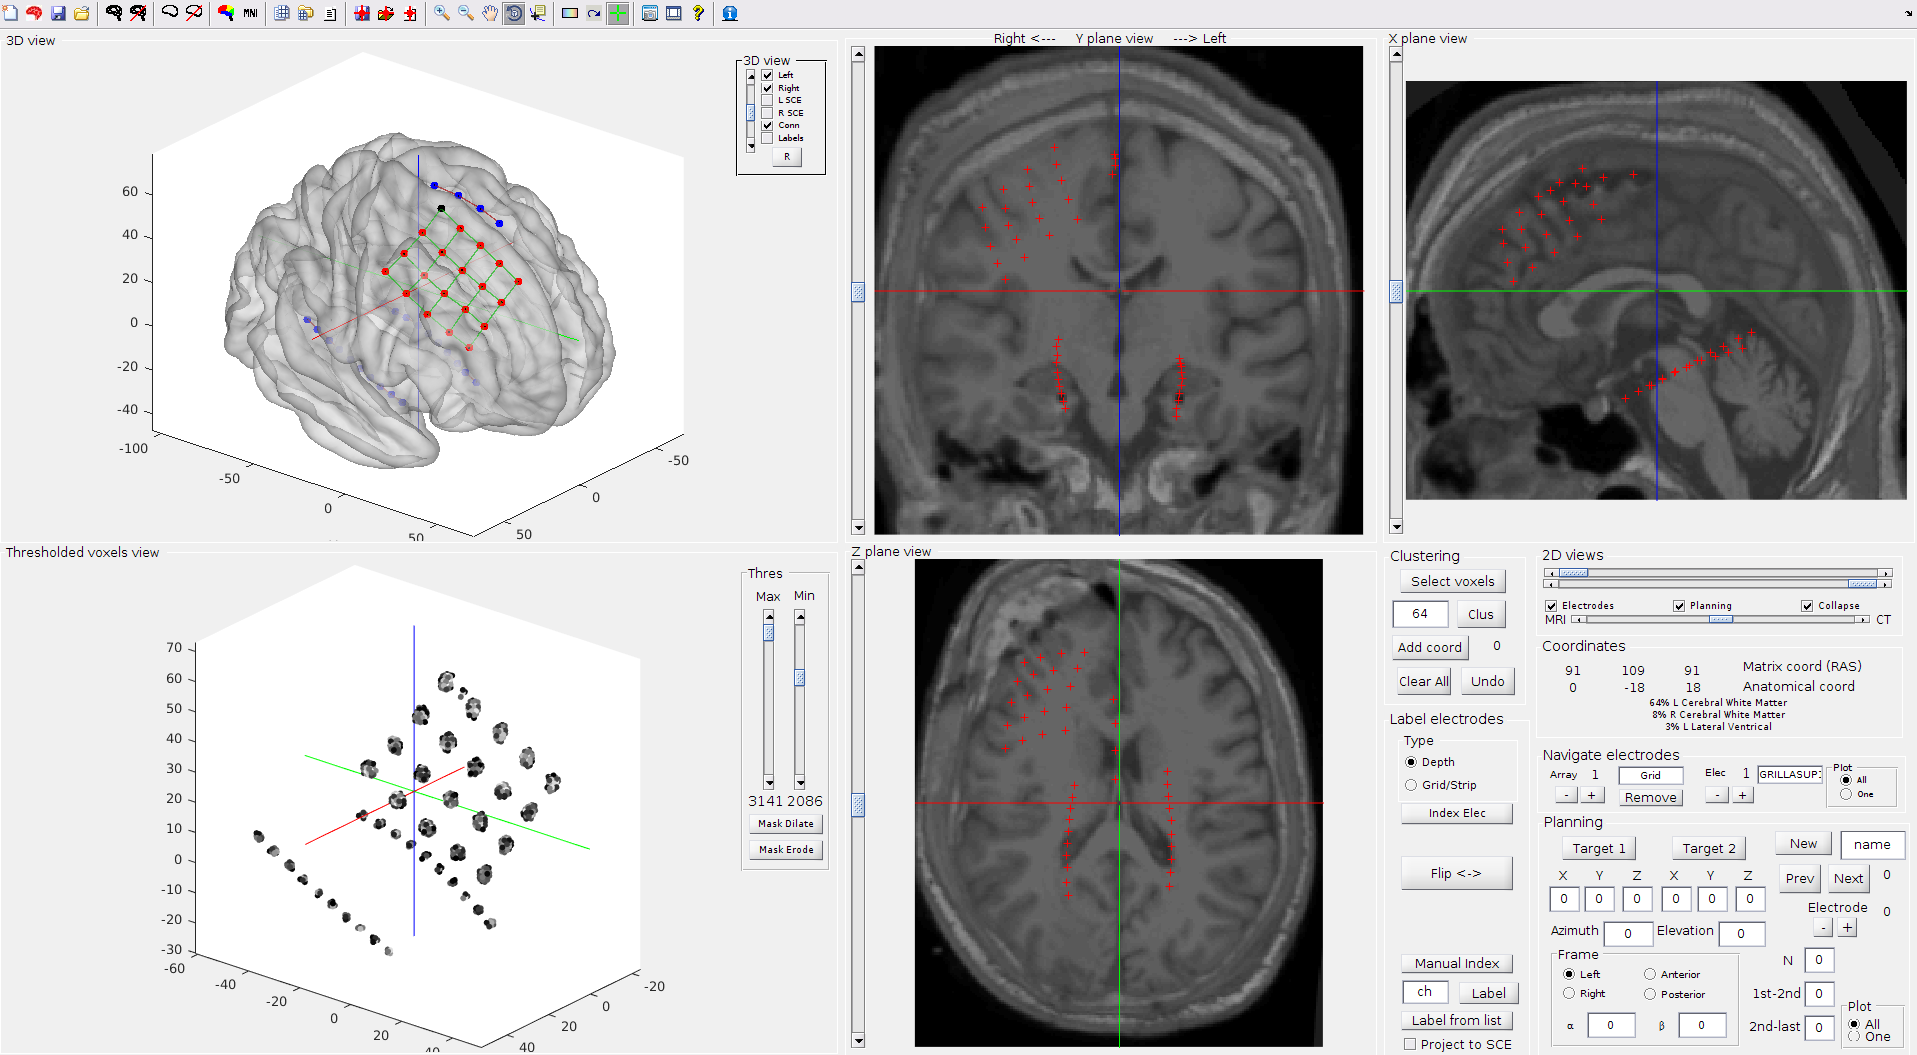
Task: Click the MRI to CT blend slider
Action: pyautogui.click(x=1719, y=620)
